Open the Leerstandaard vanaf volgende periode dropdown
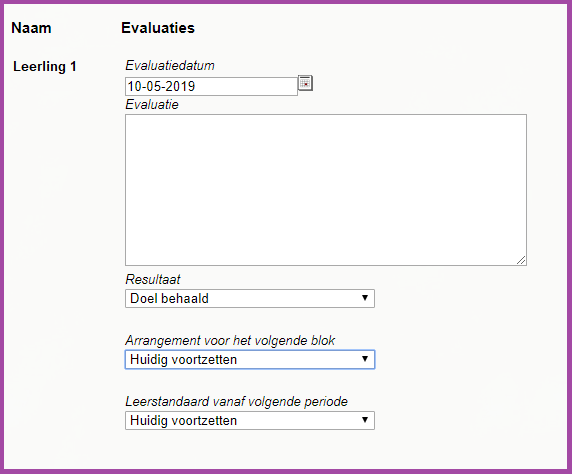Screen dimensions: 572x474 point(250,420)
